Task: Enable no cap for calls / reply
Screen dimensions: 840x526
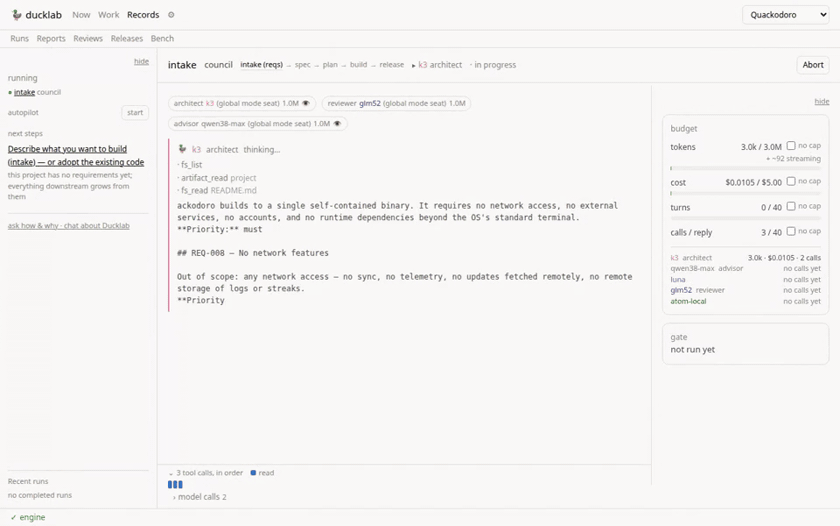Action: 791,231
